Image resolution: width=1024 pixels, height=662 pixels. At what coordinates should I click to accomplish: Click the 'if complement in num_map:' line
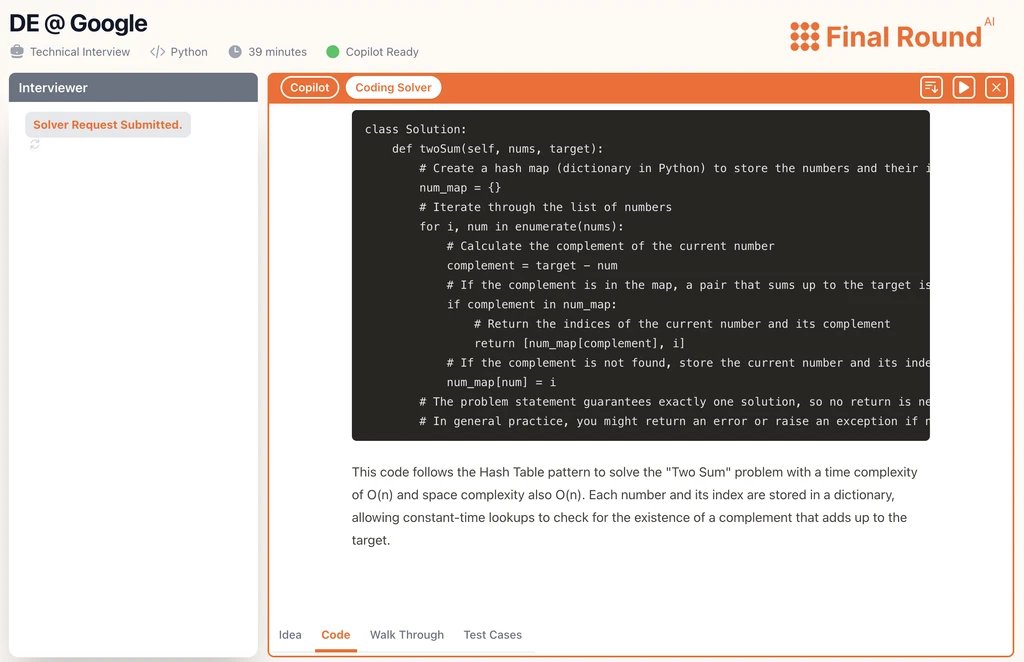coord(532,304)
